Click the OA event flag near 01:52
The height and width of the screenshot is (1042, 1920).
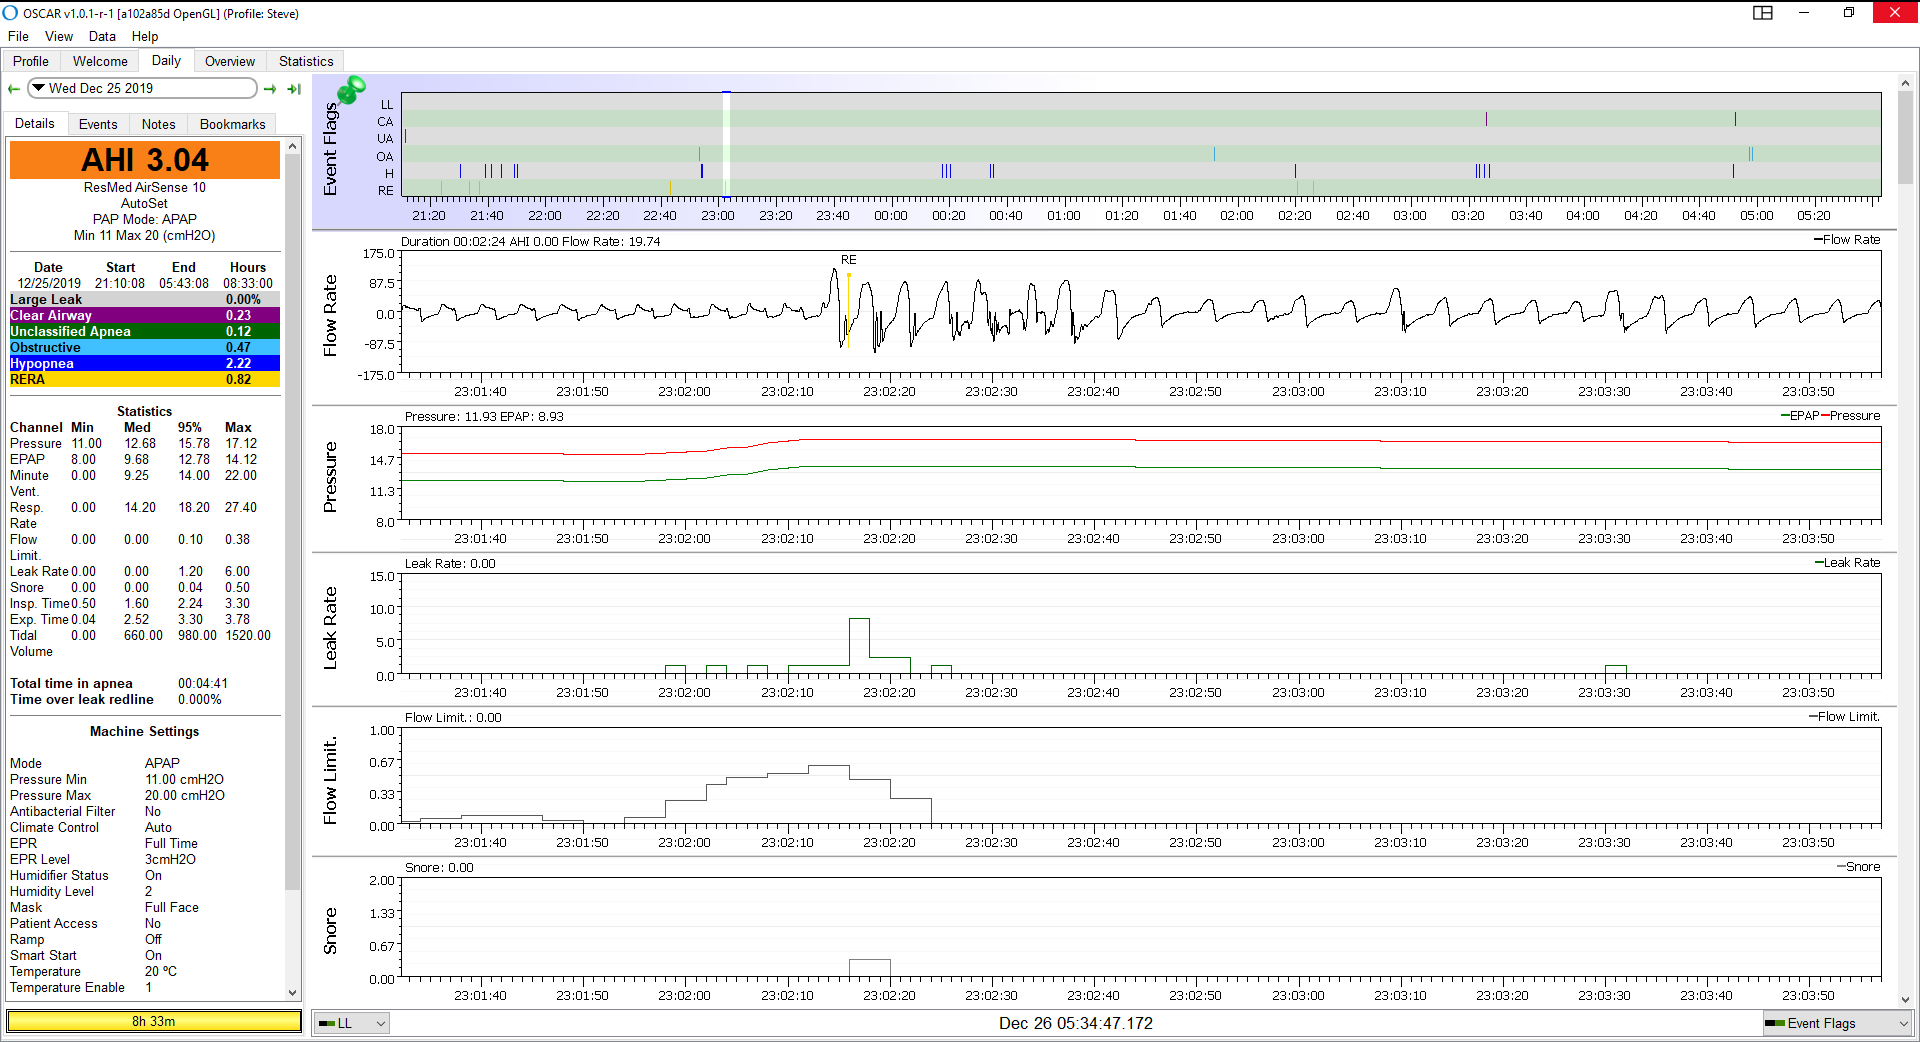click(x=1214, y=154)
